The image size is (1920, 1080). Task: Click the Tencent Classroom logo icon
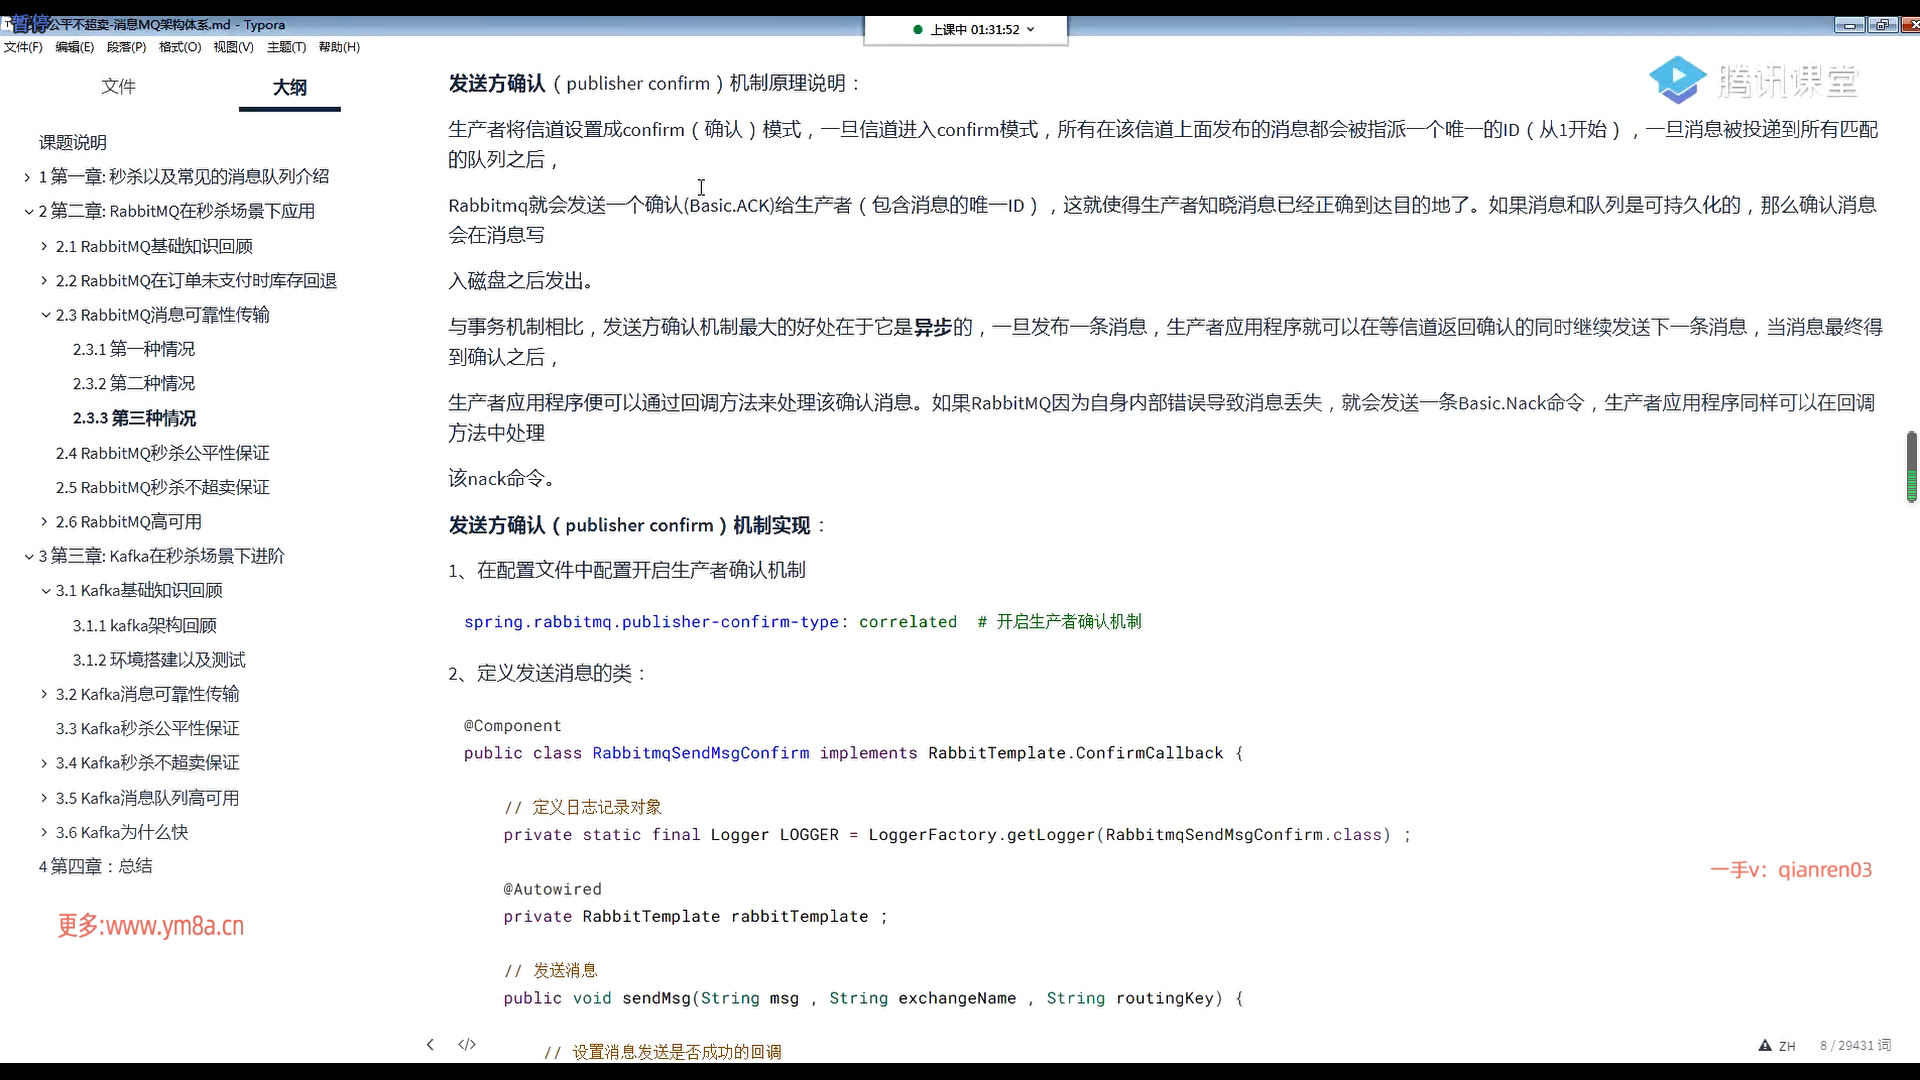tap(1677, 80)
